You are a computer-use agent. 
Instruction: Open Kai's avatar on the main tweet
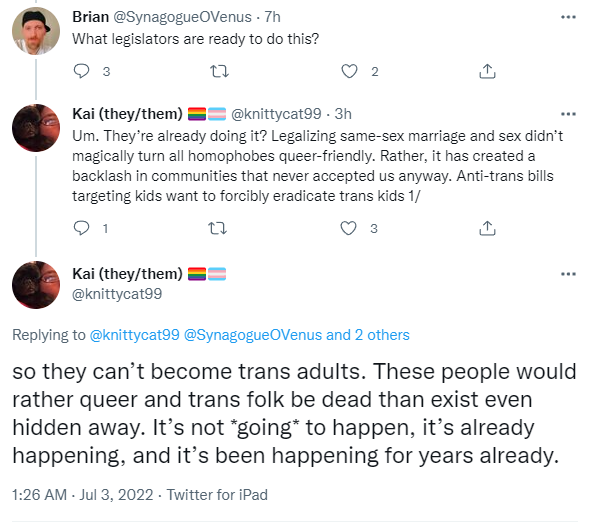click(36, 285)
